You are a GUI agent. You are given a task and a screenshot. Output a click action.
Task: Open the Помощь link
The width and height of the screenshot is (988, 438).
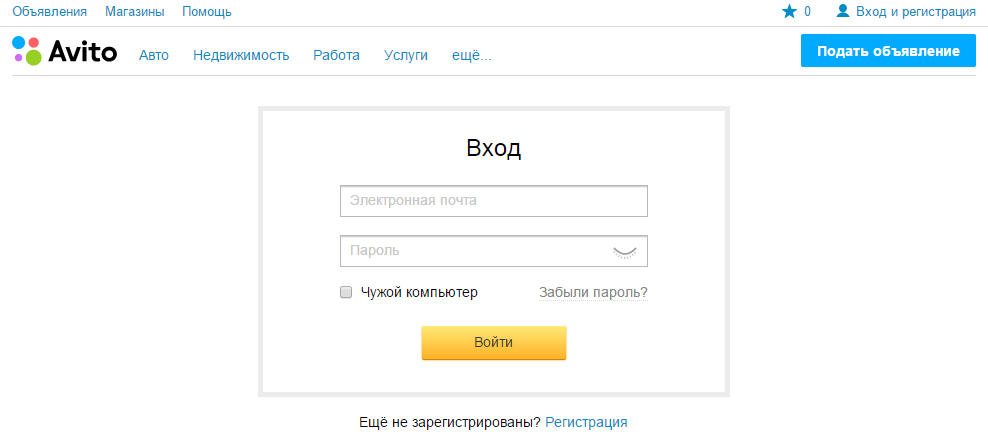pos(207,11)
